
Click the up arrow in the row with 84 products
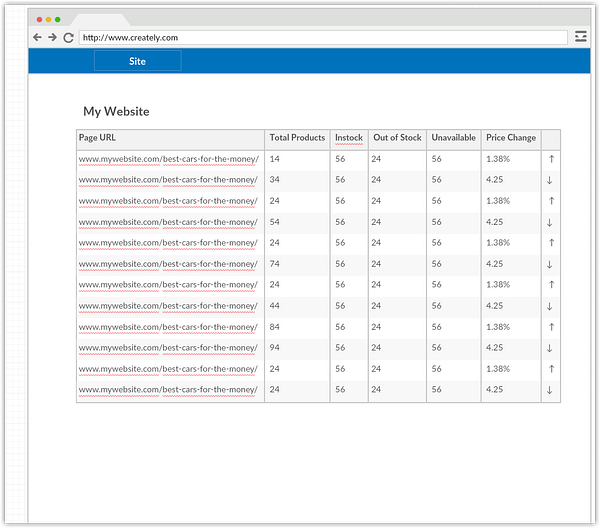551,327
